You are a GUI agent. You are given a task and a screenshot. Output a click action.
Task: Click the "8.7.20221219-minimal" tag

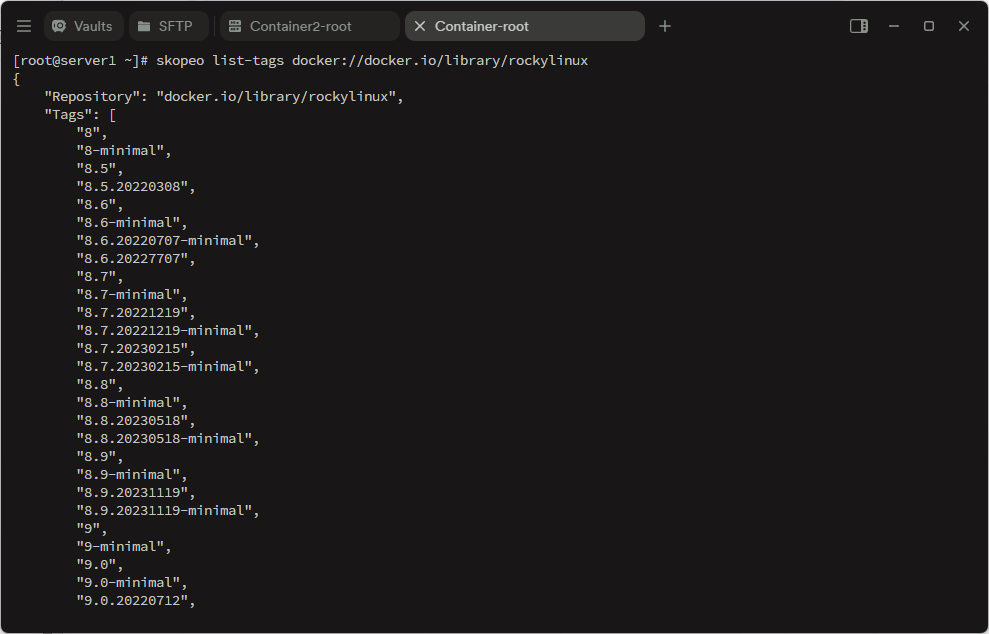[x=168, y=331]
